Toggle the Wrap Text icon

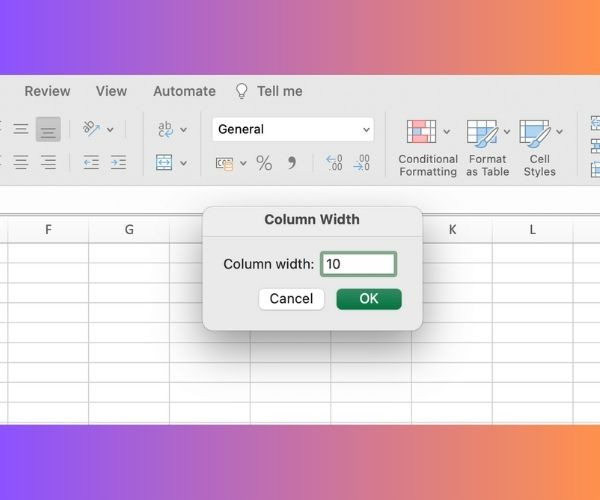pyautogui.click(x=165, y=129)
